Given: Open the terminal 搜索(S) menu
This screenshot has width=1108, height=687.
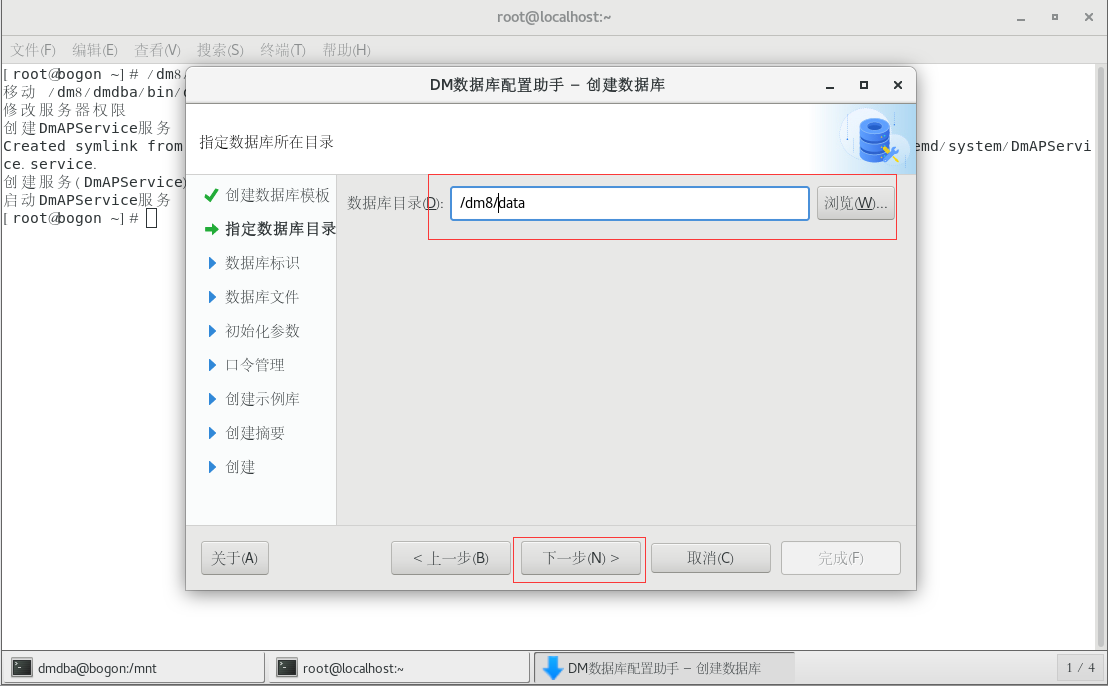Looking at the screenshot, I should [x=220, y=50].
